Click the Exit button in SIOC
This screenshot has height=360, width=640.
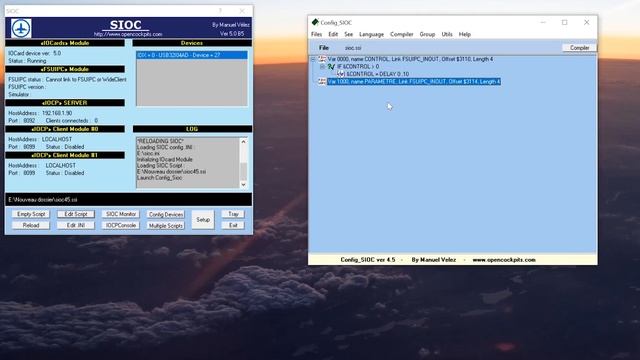pyautogui.click(x=233, y=225)
